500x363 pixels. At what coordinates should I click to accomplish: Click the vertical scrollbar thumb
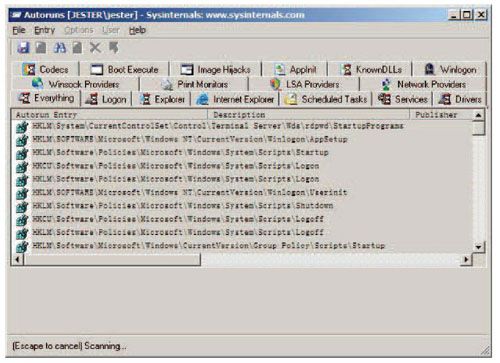(x=479, y=127)
